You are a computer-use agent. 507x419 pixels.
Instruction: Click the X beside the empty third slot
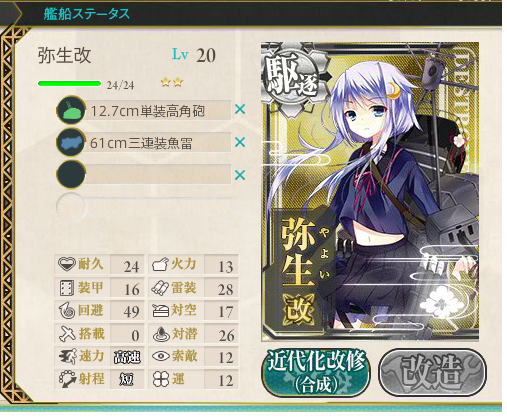point(240,175)
